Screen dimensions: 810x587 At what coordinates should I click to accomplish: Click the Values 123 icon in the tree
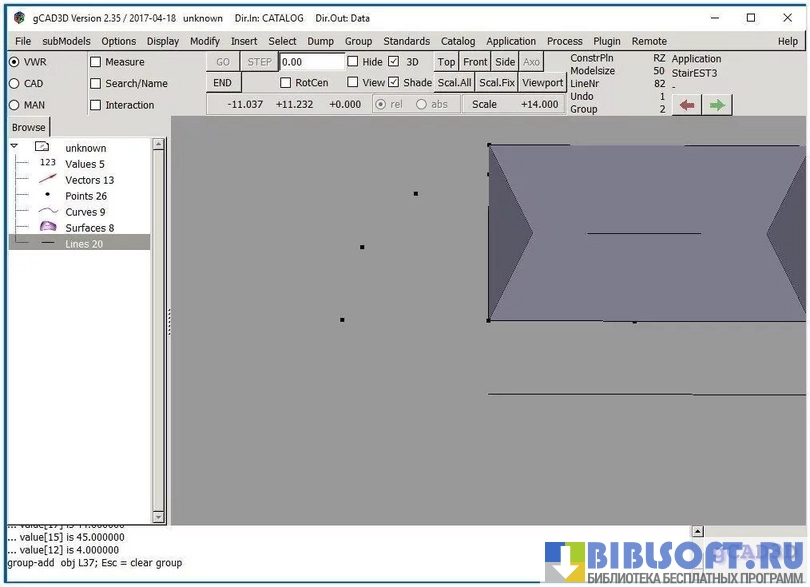[x=47, y=163]
